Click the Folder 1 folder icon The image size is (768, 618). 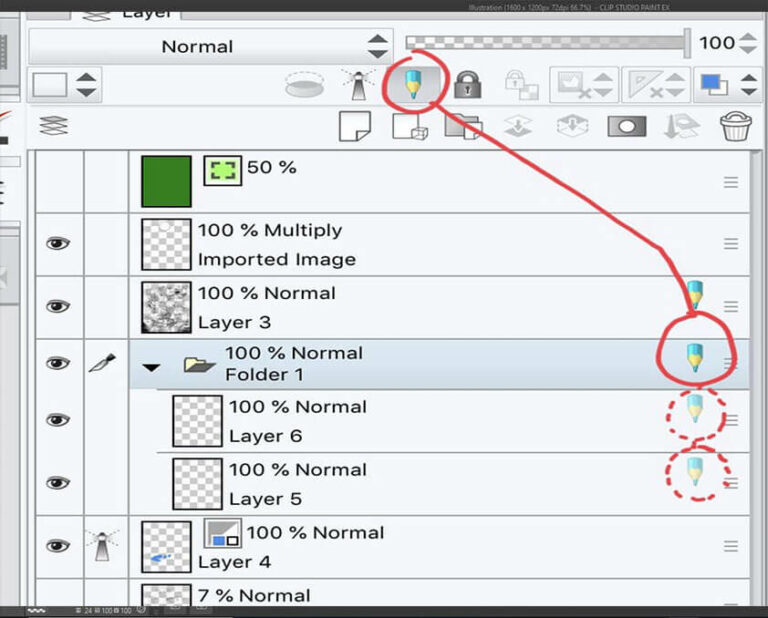pos(199,365)
